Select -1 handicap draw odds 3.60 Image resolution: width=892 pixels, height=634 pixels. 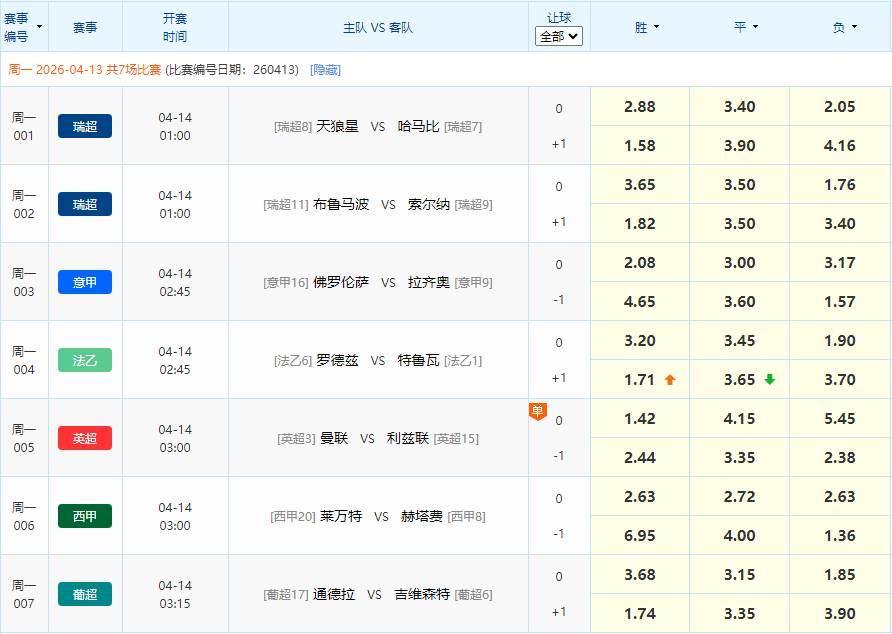point(740,302)
